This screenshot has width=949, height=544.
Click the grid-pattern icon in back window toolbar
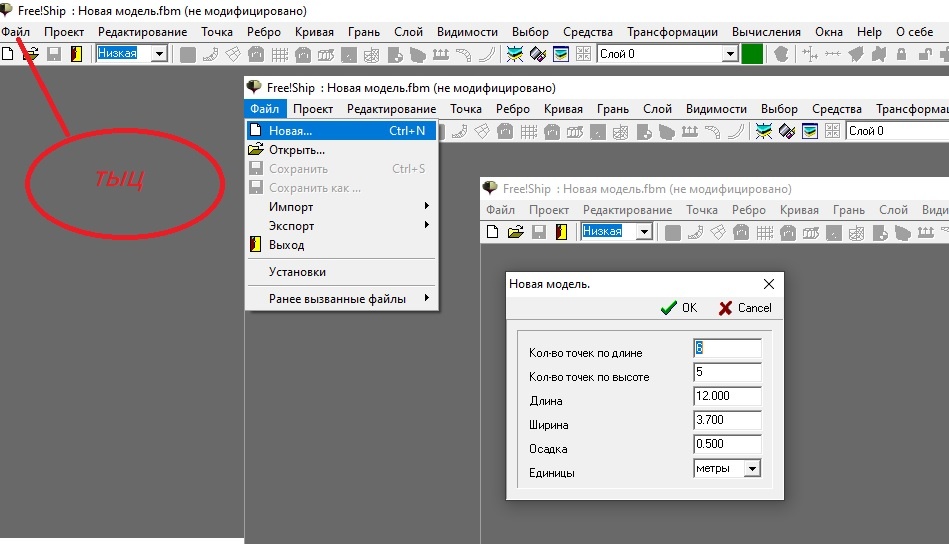click(x=280, y=54)
